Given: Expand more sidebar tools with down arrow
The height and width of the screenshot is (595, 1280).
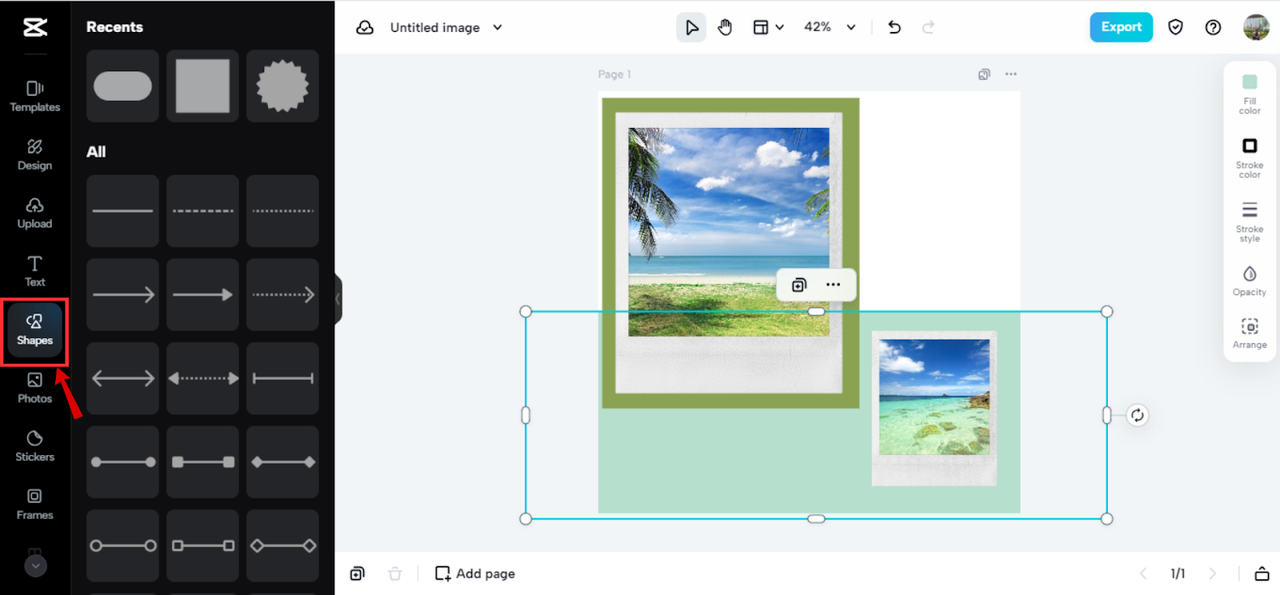Looking at the screenshot, I should [35, 566].
